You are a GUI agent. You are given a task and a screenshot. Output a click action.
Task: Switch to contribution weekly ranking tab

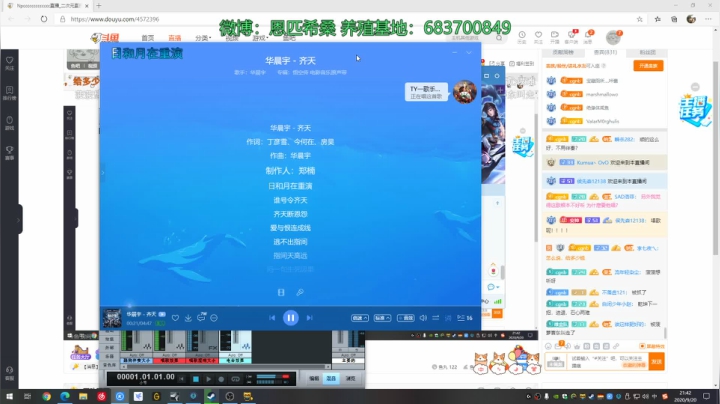point(563,52)
